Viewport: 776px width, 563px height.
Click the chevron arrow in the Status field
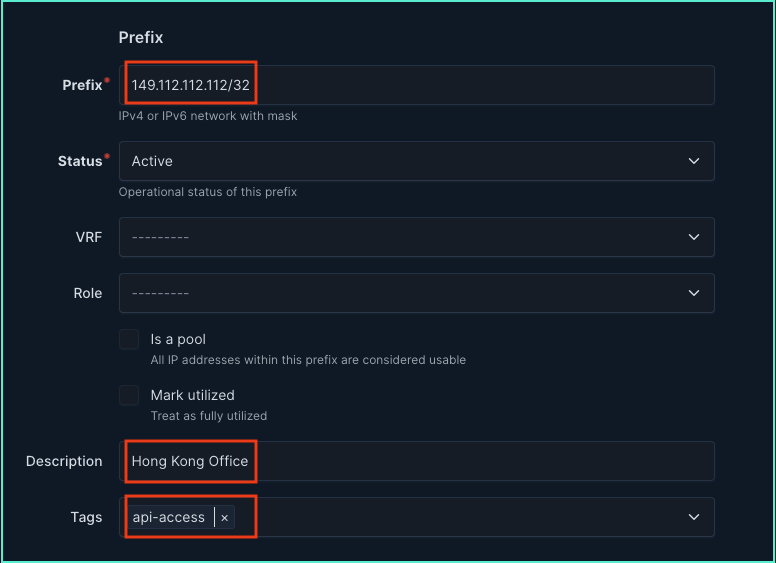694,161
